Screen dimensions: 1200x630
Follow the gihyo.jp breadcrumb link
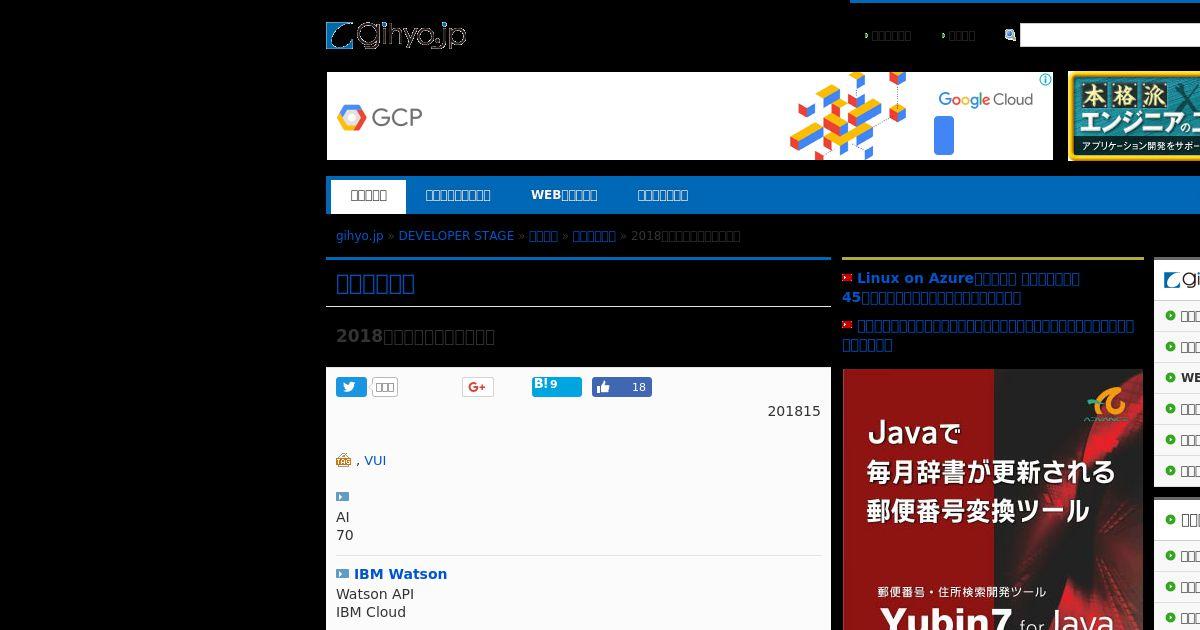(x=360, y=236)
